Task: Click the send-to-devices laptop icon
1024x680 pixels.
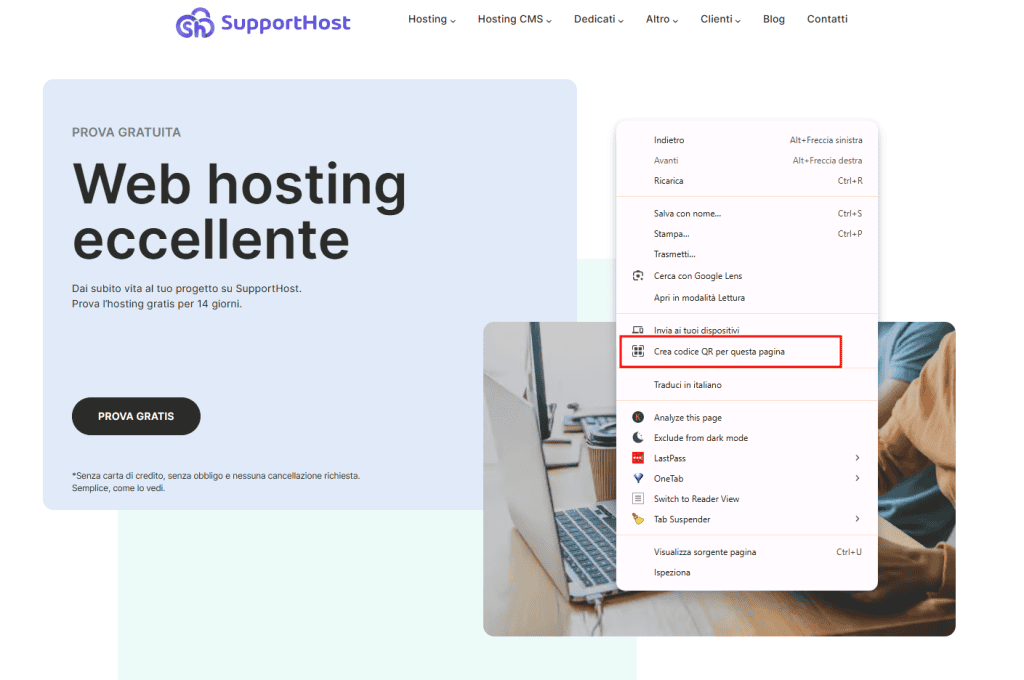Action: pos(639,329)
